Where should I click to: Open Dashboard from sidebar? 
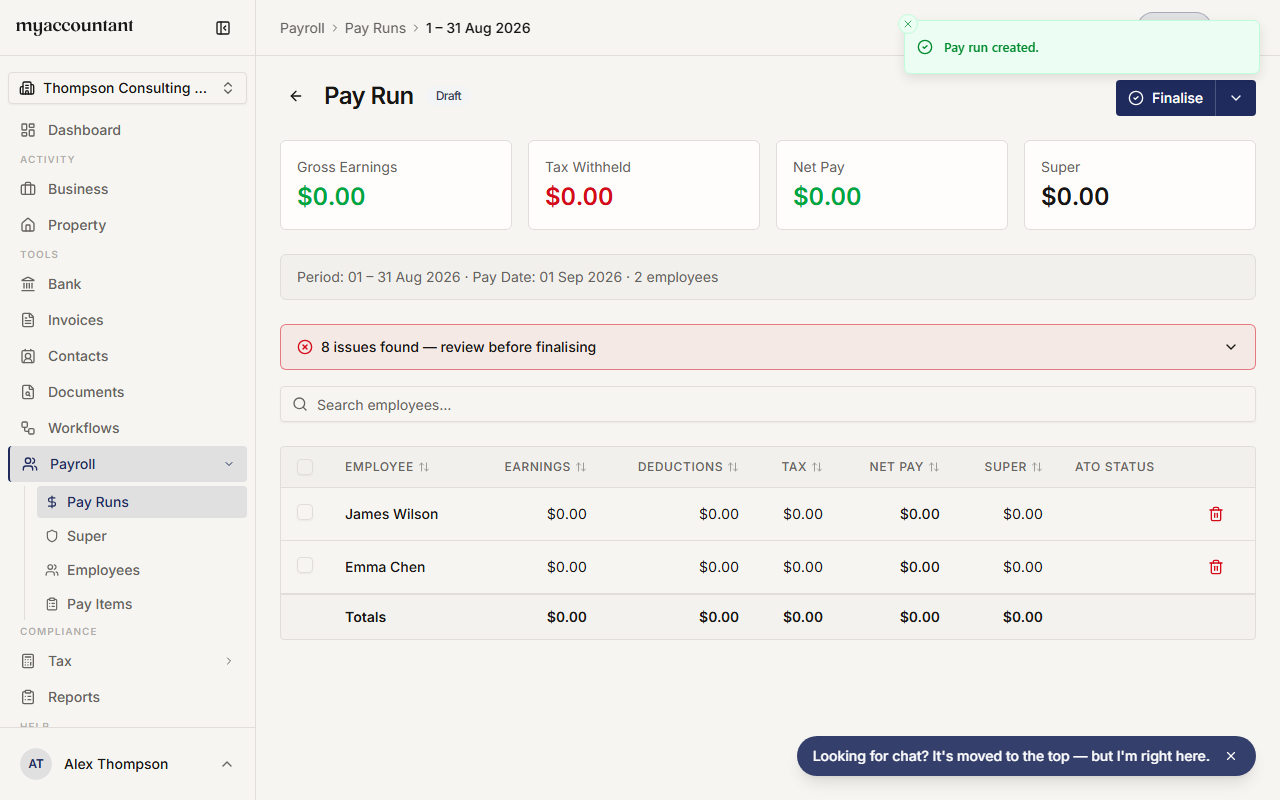(x=127, y=130)
